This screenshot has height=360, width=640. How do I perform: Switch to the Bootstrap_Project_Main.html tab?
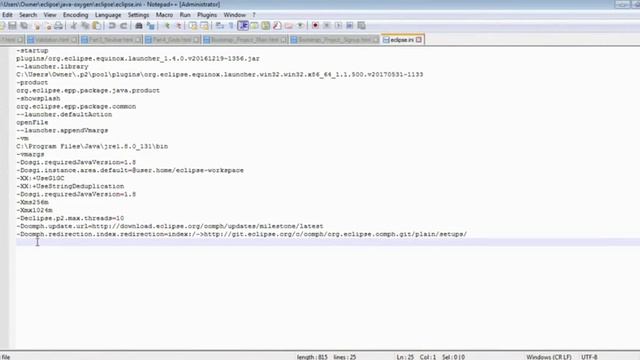[245, 40]
